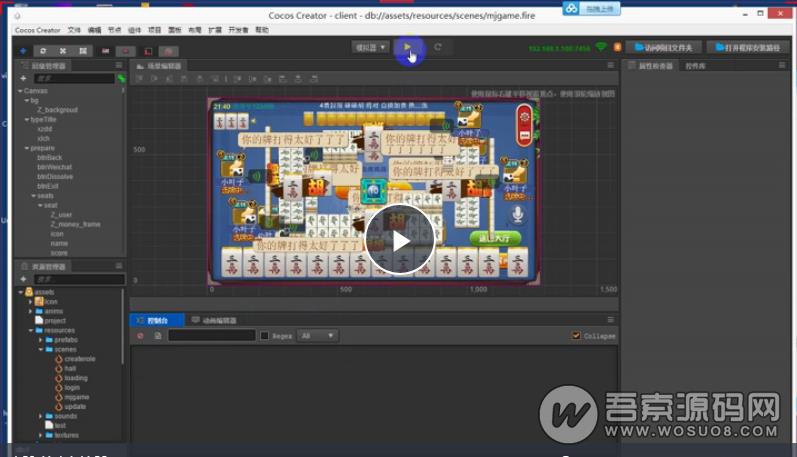The image size is (797, 457).
Task: Refresh the preview with the reload icon
Action: (x=438, y=47)
